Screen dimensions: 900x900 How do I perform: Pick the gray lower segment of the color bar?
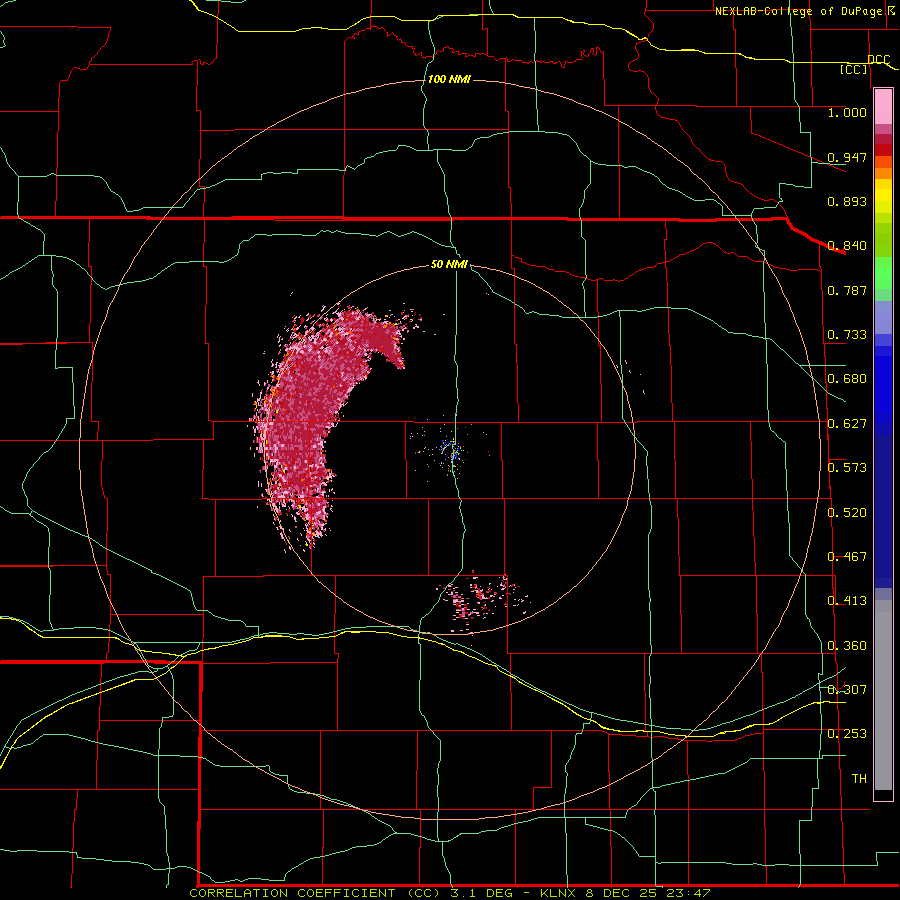tap(883, 695)
